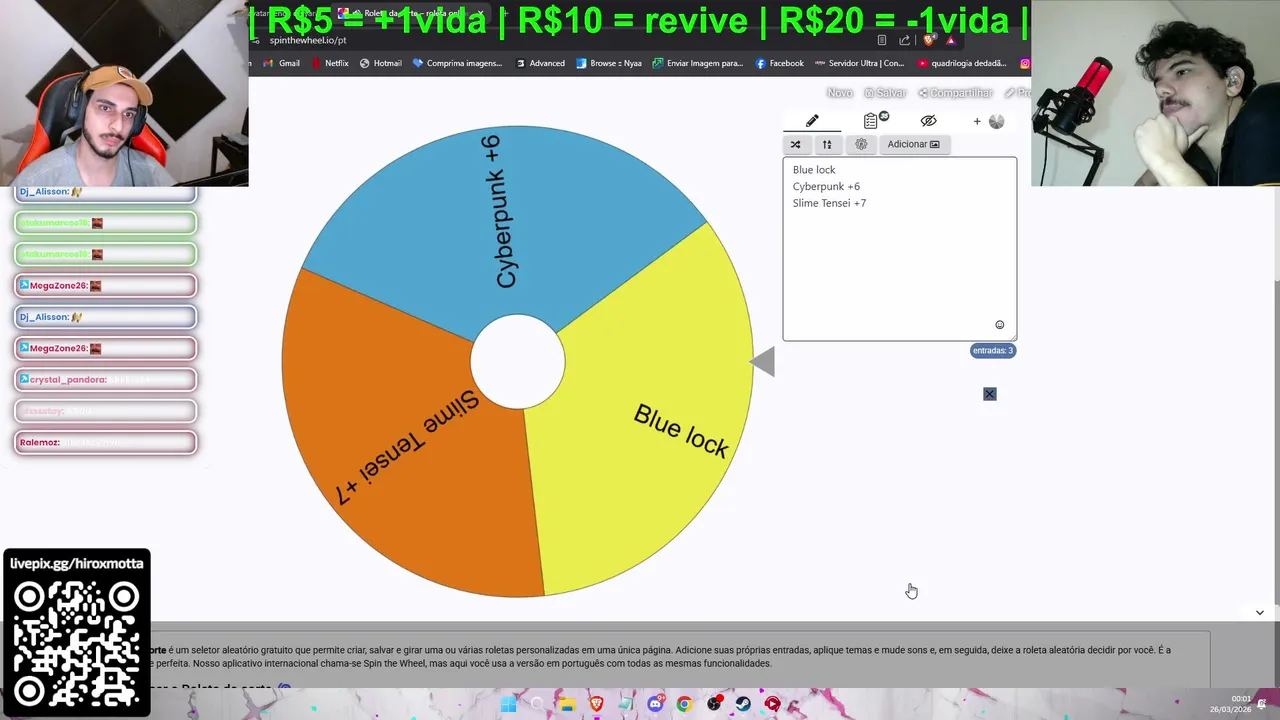Open advanced entries settings gear
Image resolution: width=1280 pixels, height=720 pixels.
click(x=861, y=144)
